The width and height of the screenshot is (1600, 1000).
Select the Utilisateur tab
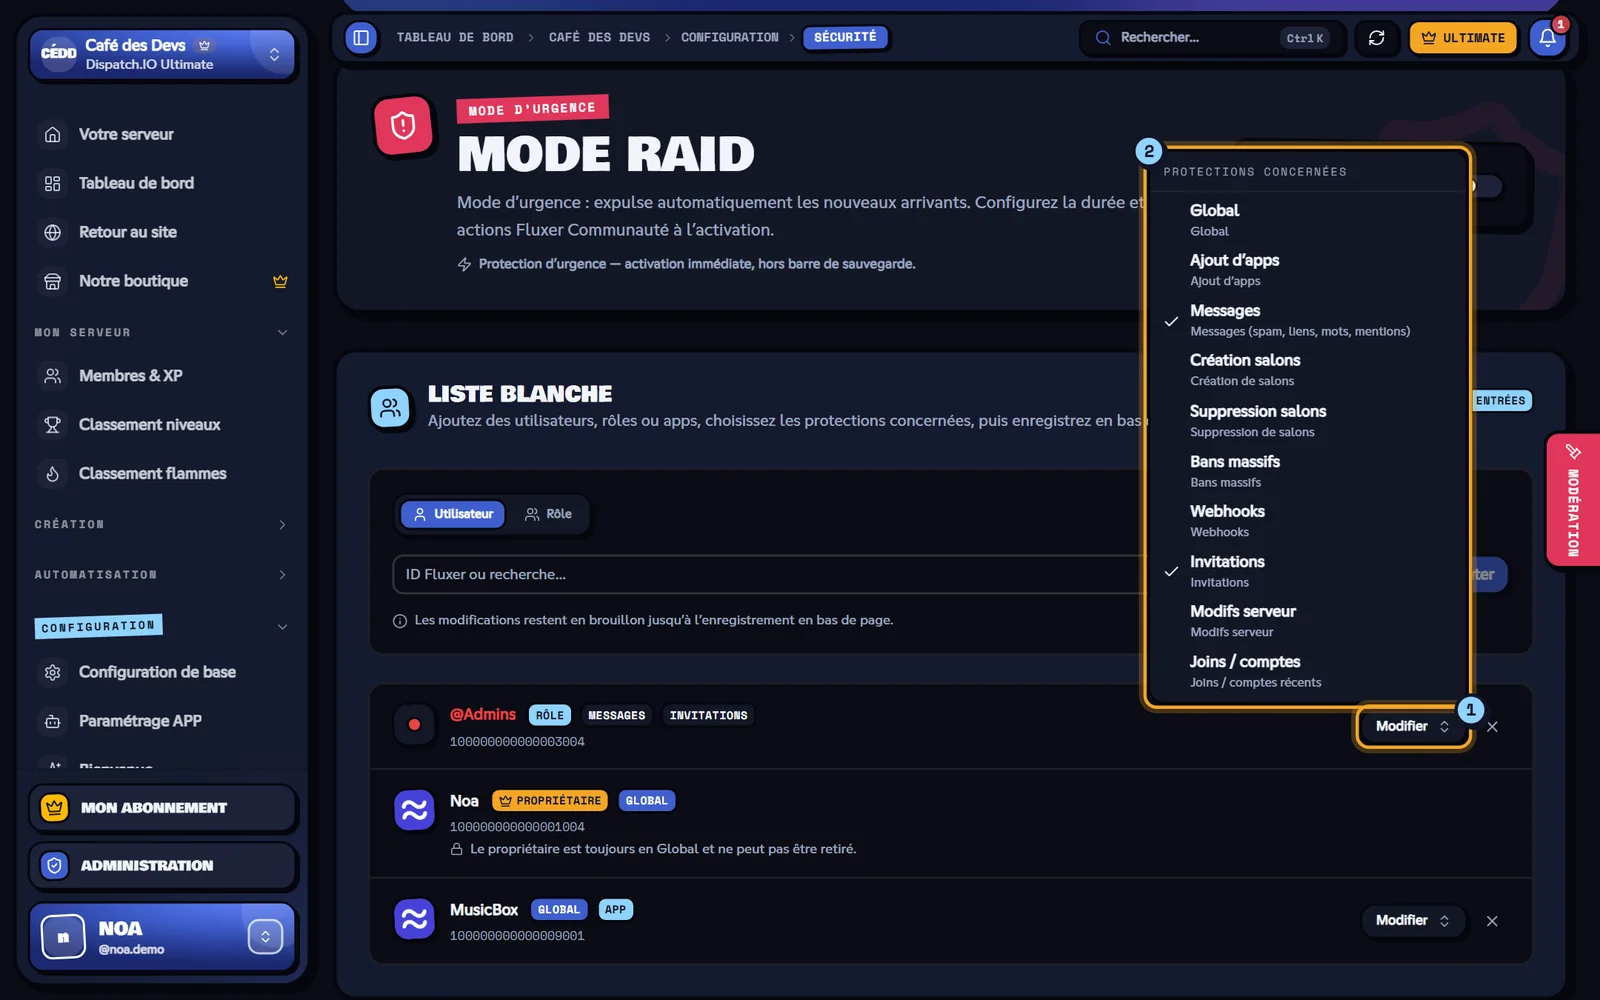(x=453, y=514)
